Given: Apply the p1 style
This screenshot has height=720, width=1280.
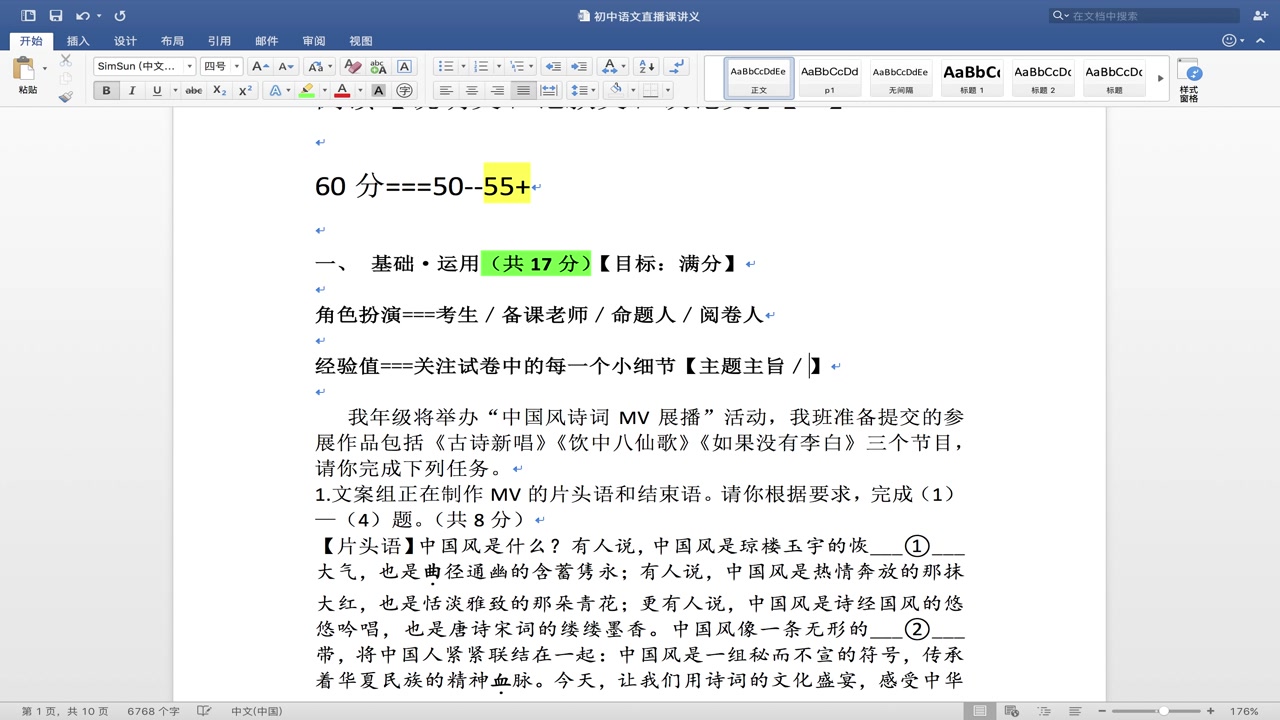Looking at the screenshot, I should (x=830, y=78).
